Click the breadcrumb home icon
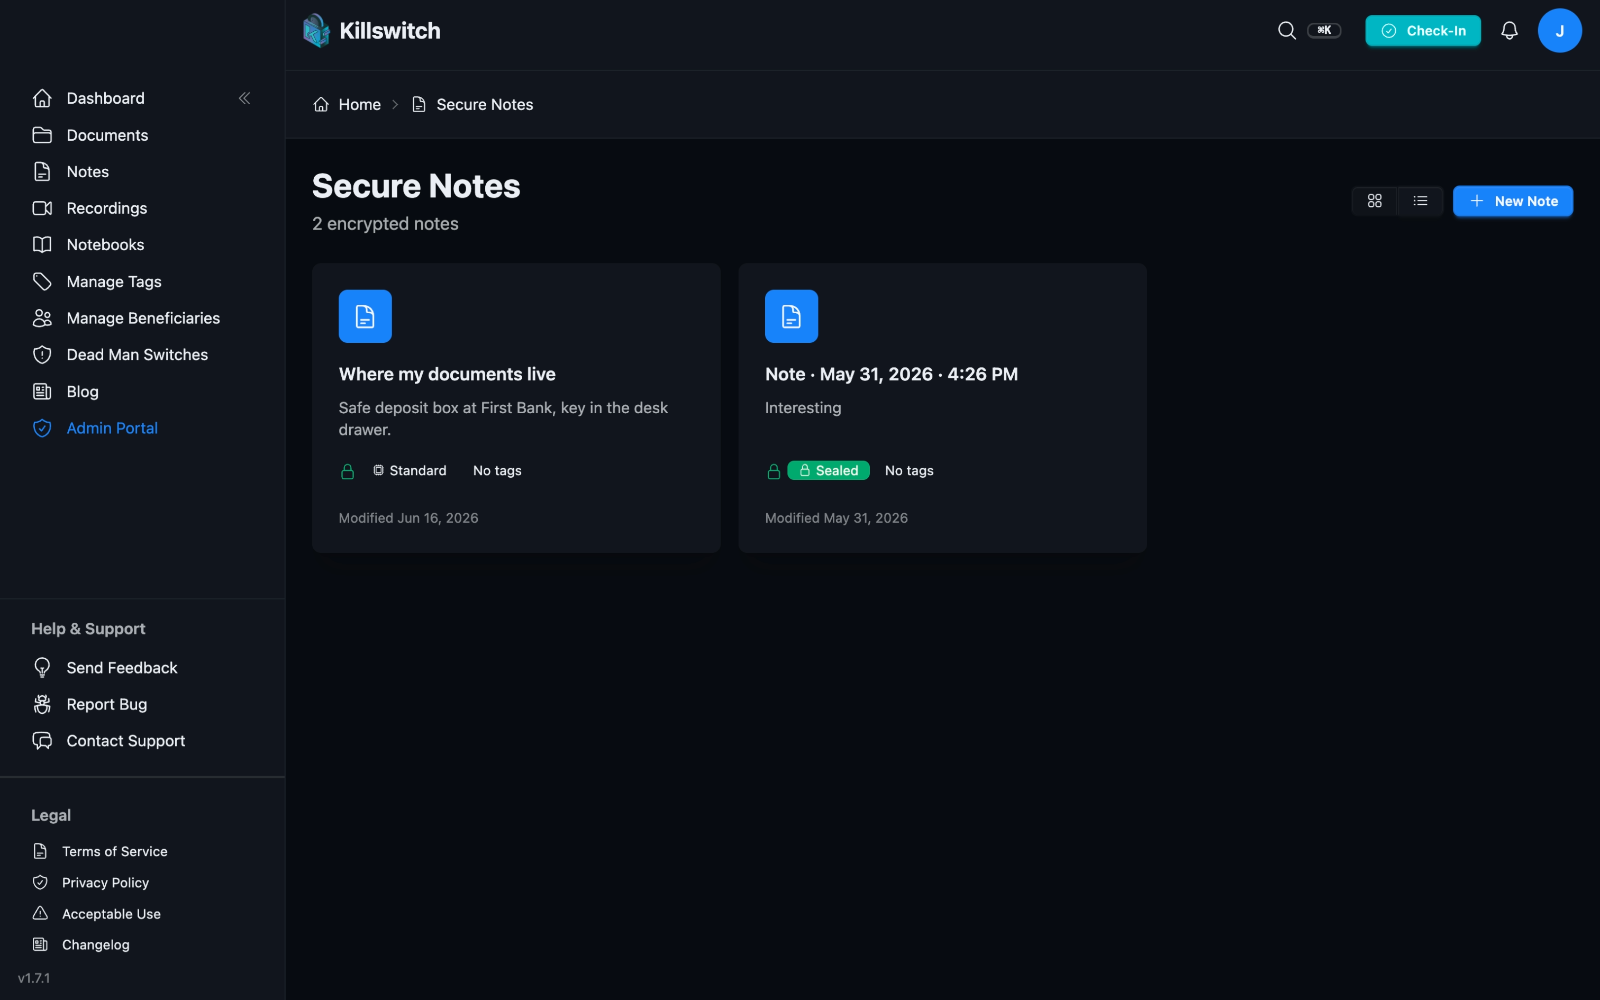Screen dimensions: 1600x1000 pyautogui.click(x=321, y=105)
